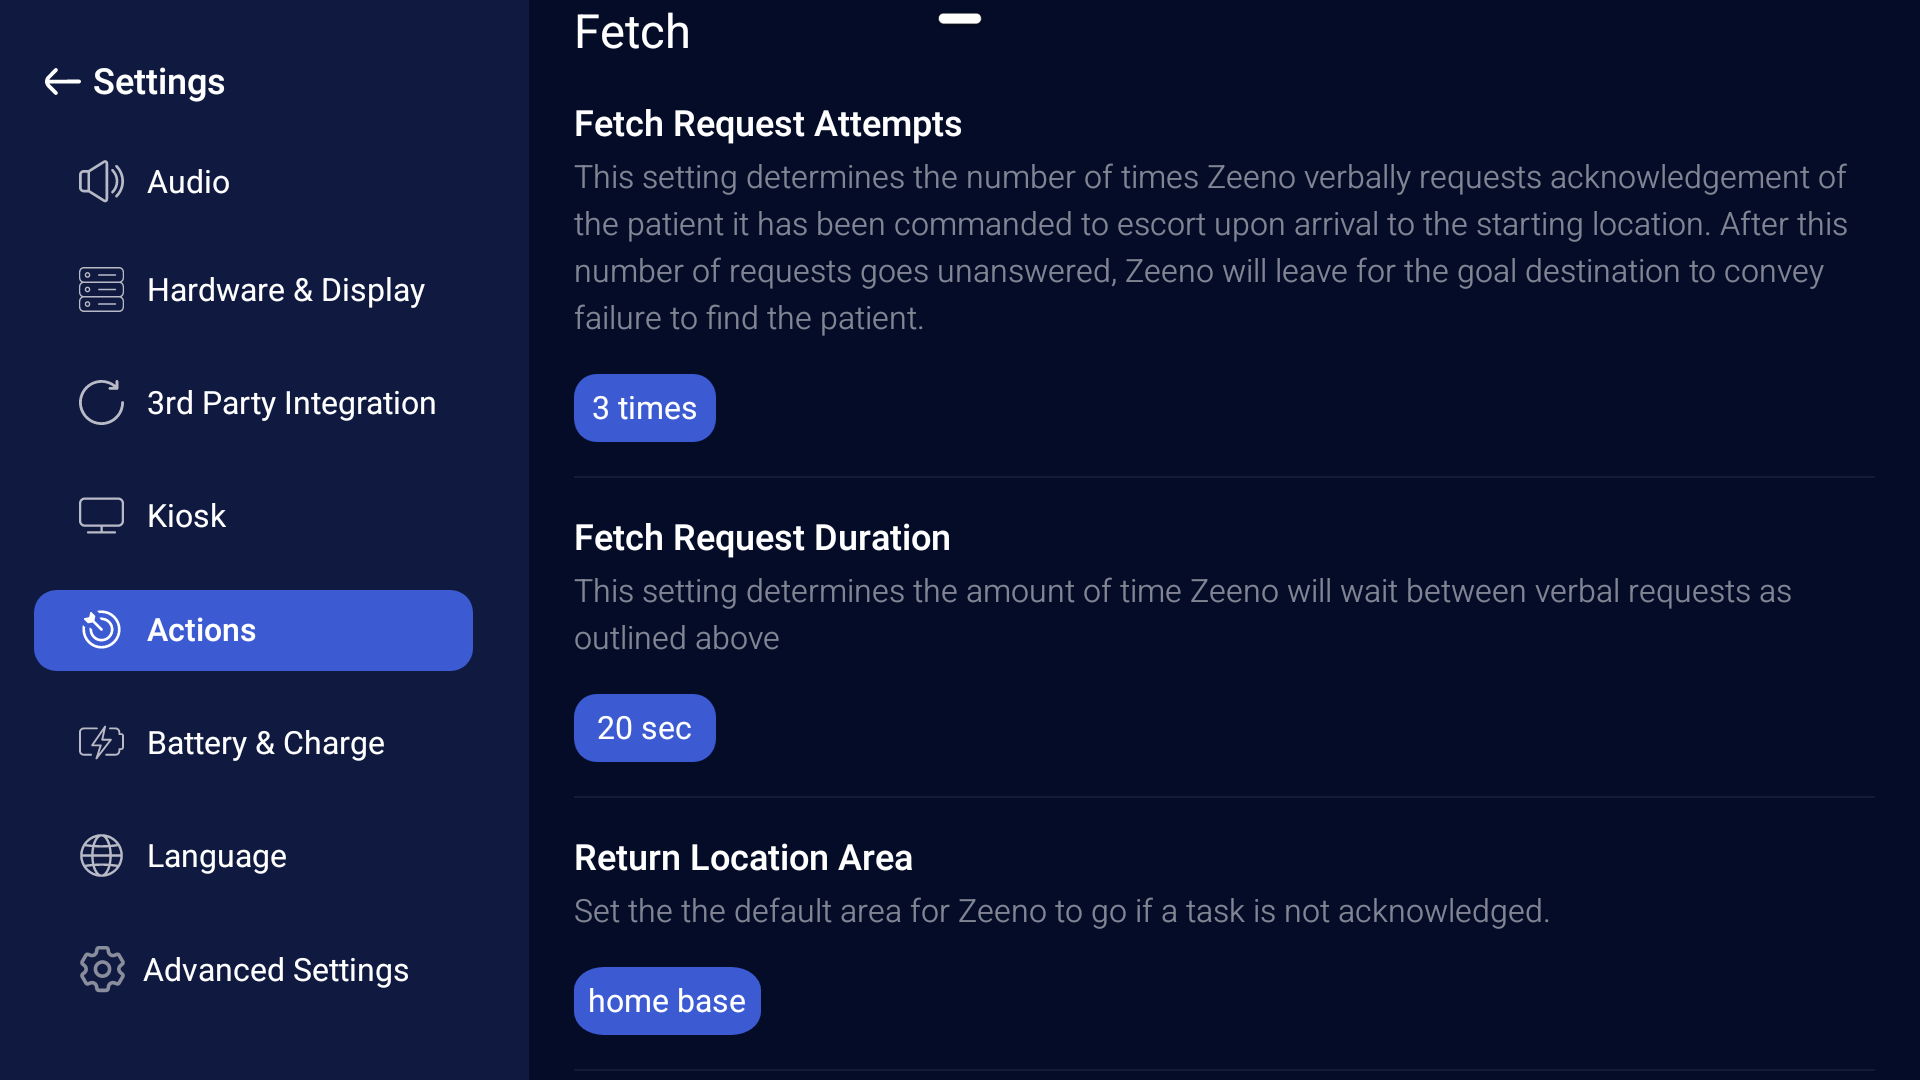Select the Audio settings menu item
Image resolution: width=1920 pixels, height=1080 pixels.
(x=188, y=182)
